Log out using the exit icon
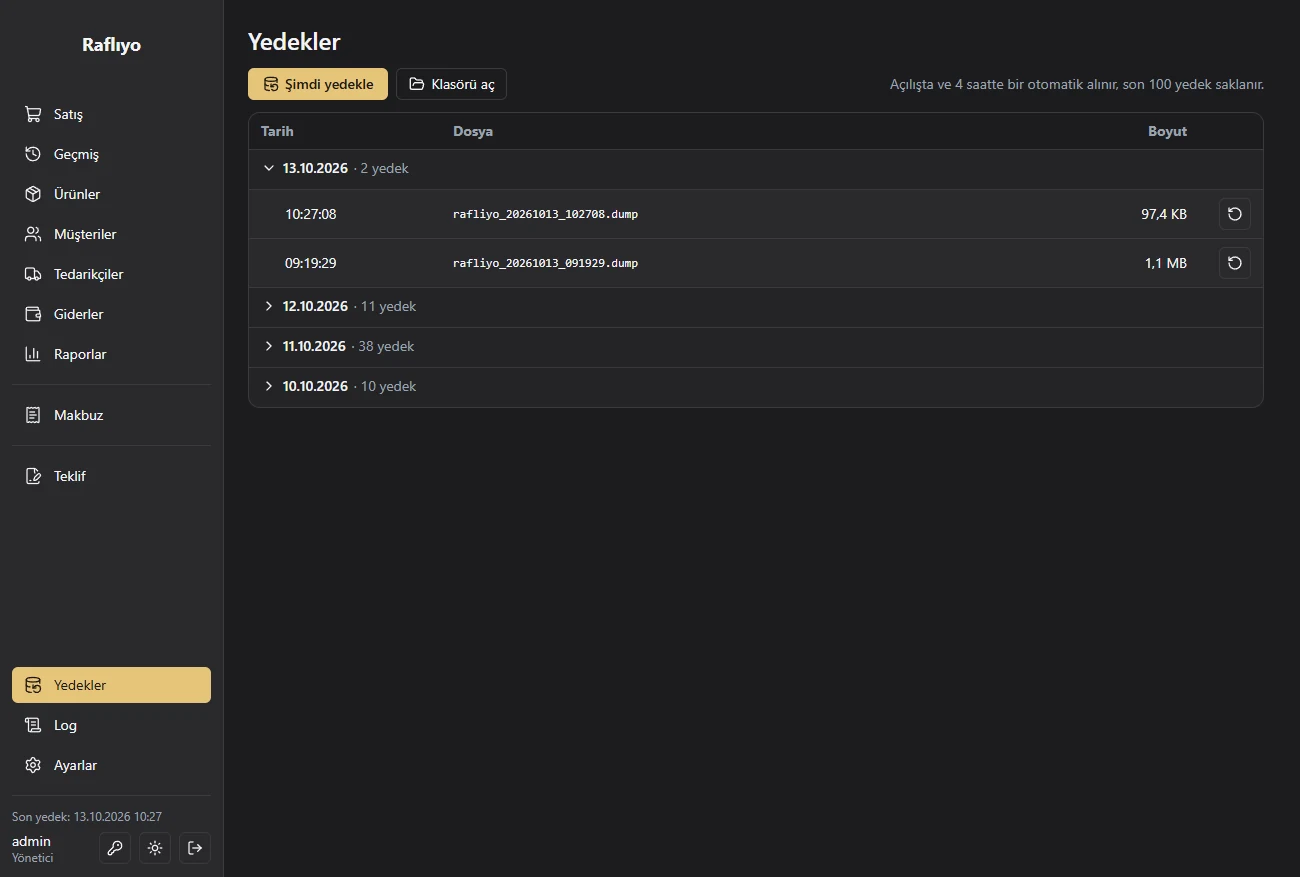Viewport: 1300px width, 877px height. [x=195, y=848]
